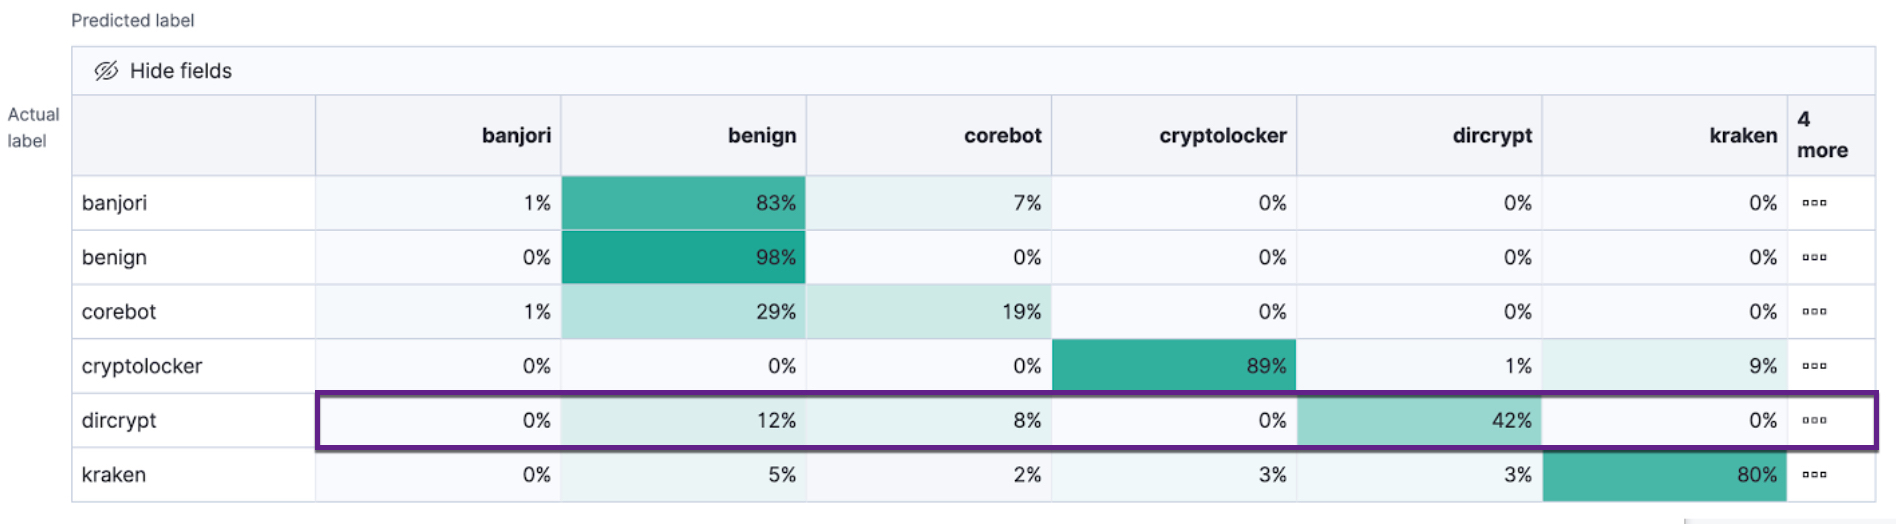Click the 89% cryptolocker cell
Image resolution: width=1896 pixels, height=524 pixels.
(1174, 366)
